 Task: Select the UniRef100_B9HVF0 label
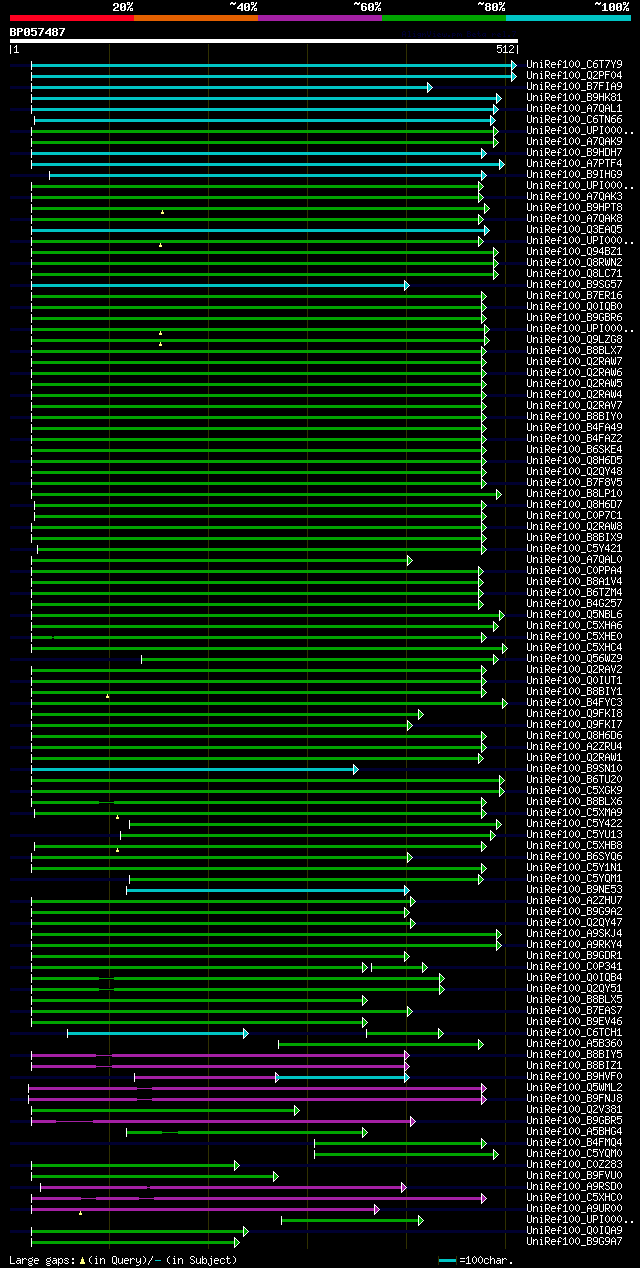click(x=576, y=1076)
